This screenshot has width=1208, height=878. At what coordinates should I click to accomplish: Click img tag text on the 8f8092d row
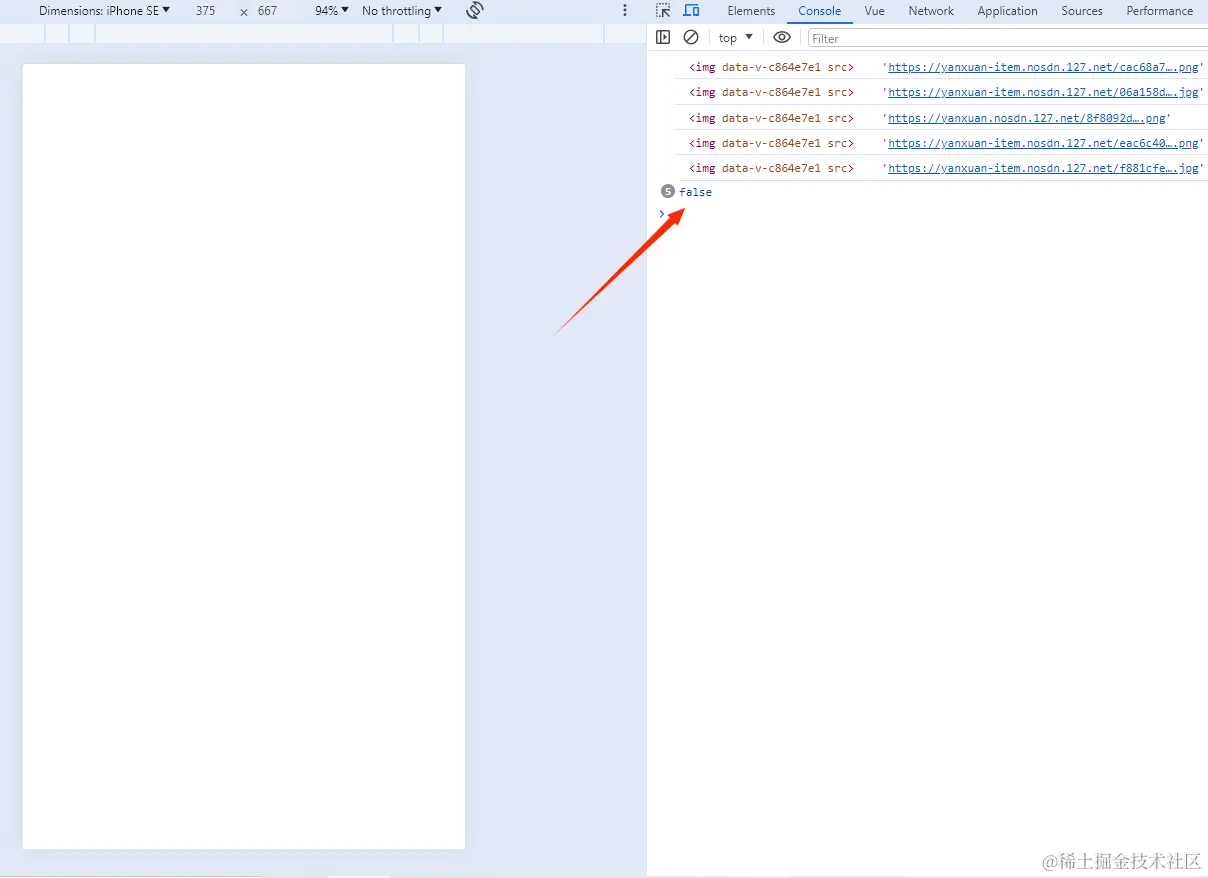tap(771, 118)
